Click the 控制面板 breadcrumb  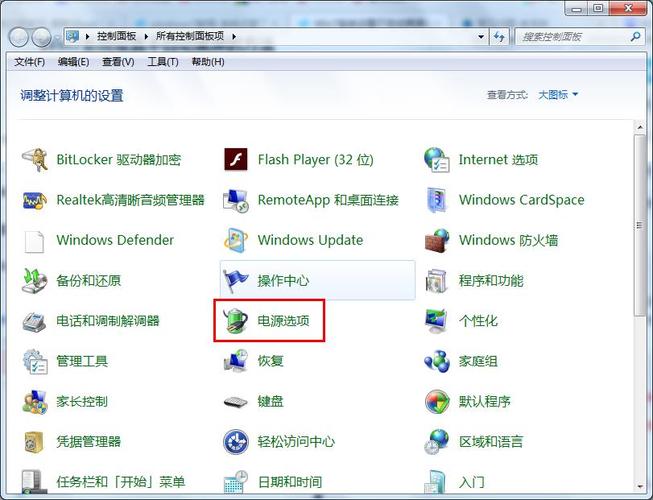coord(117,37)
